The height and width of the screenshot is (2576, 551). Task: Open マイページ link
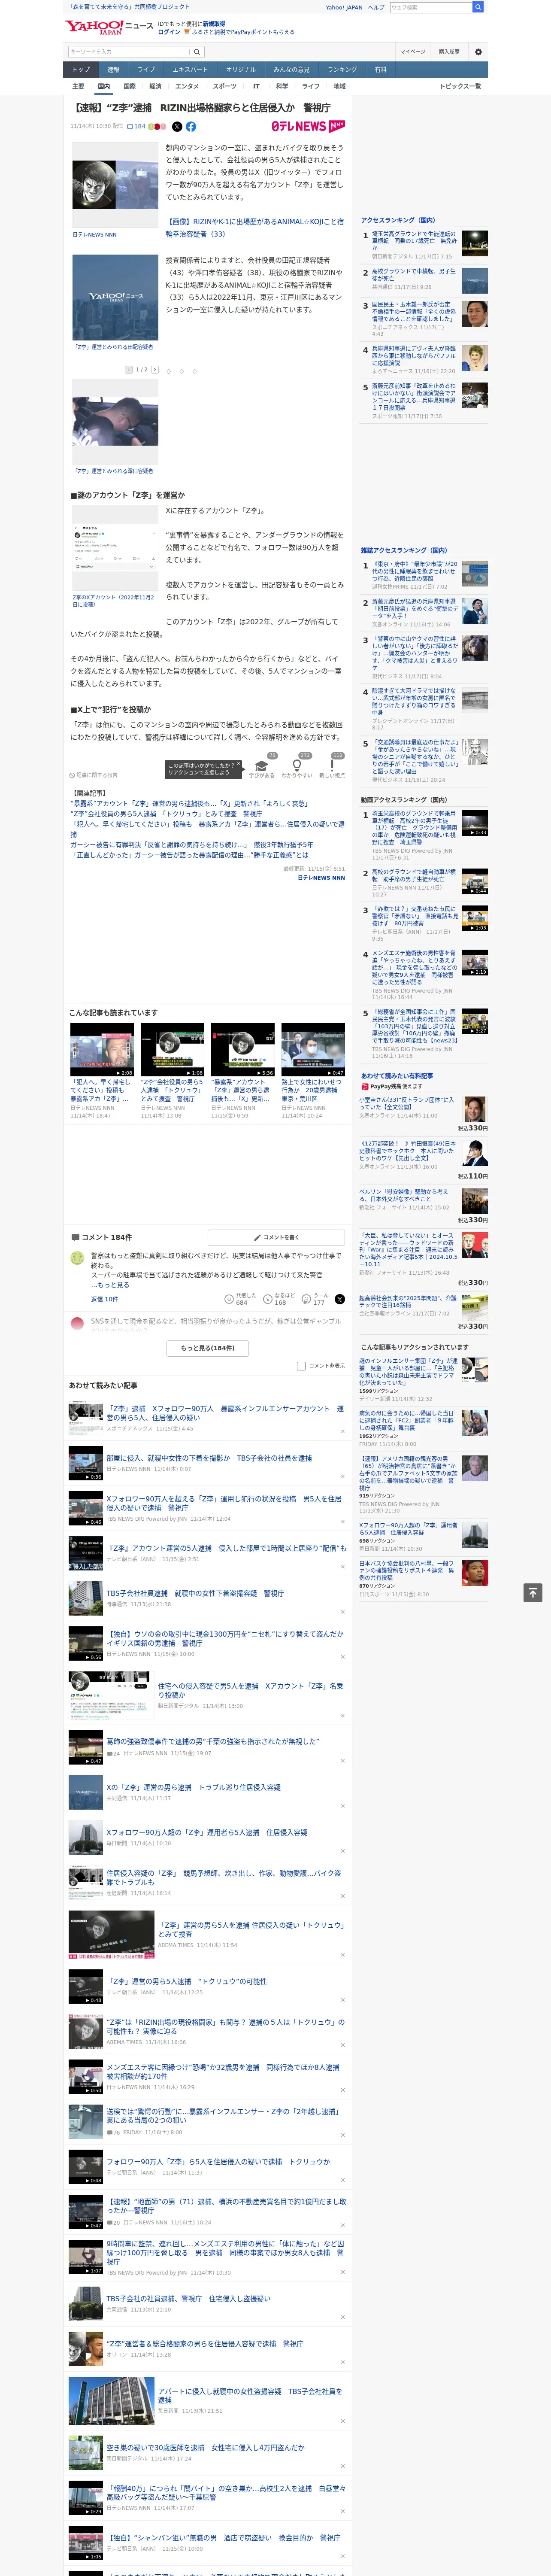click(x=413, y=52)
